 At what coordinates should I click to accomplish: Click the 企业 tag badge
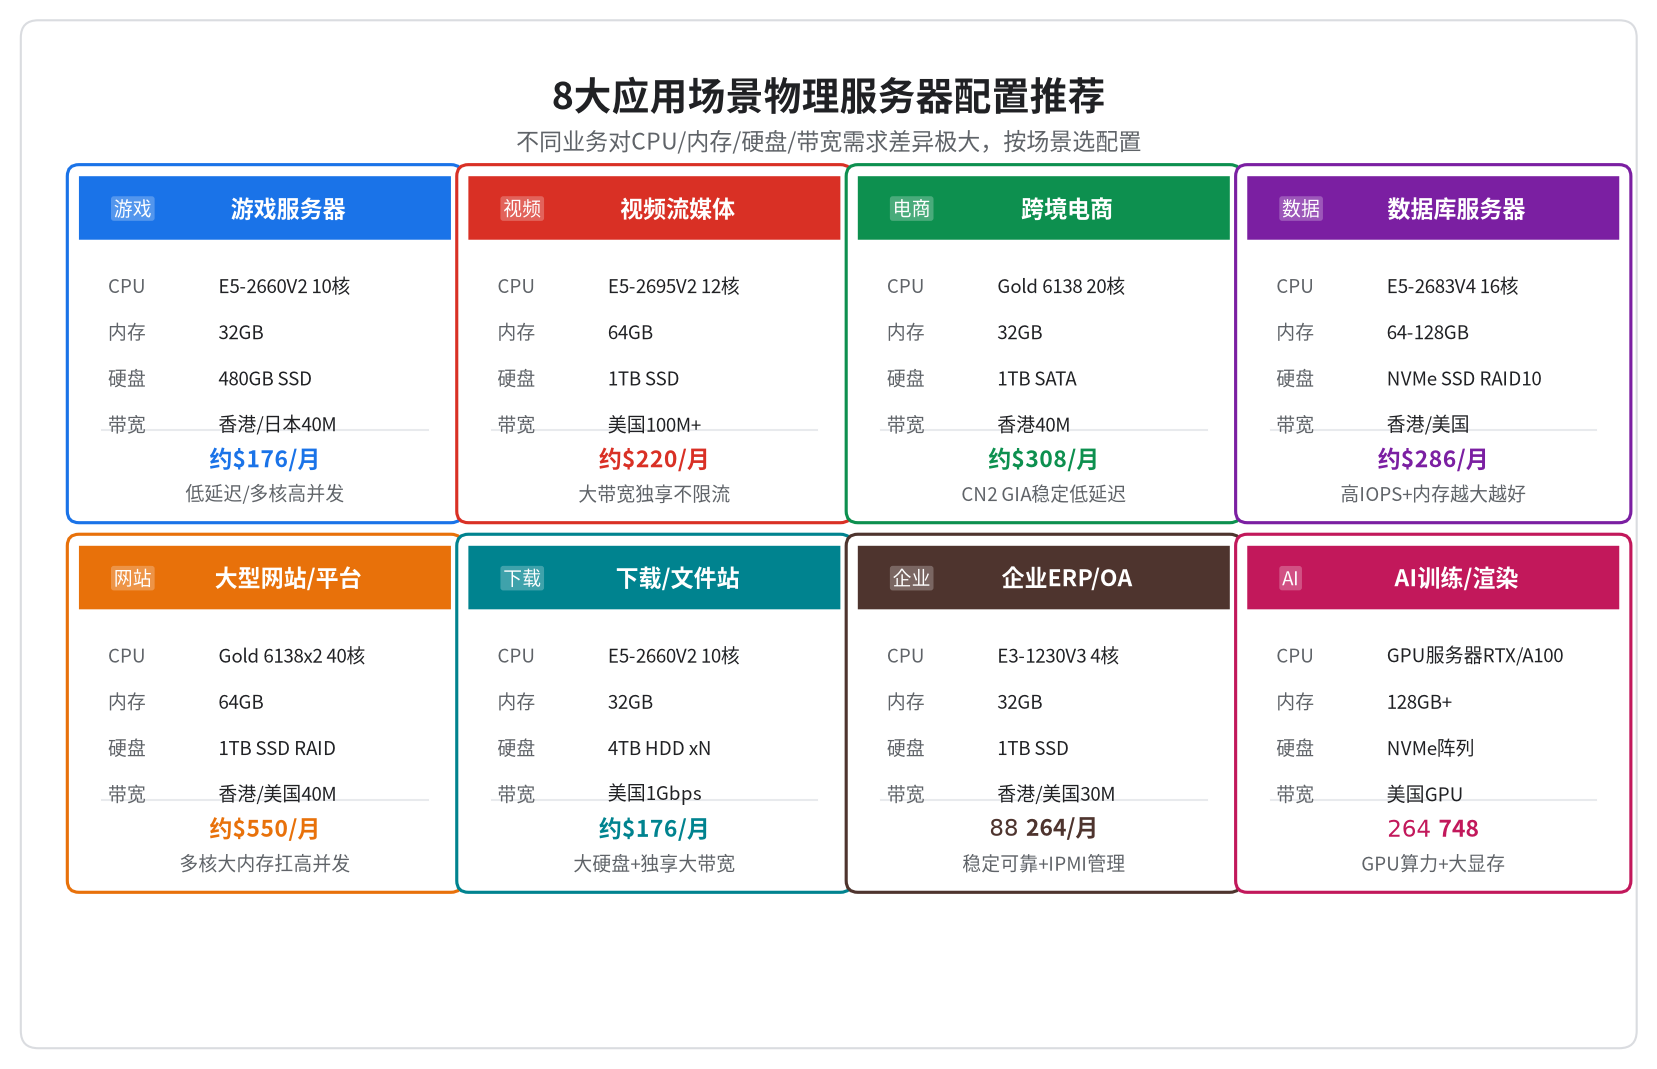[911, 578]
